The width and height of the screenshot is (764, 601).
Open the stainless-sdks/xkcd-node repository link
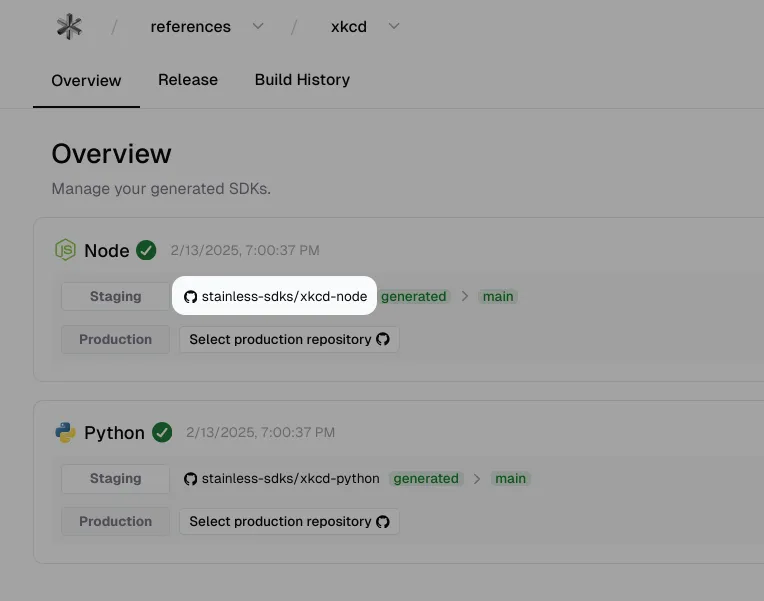(275, 296)
